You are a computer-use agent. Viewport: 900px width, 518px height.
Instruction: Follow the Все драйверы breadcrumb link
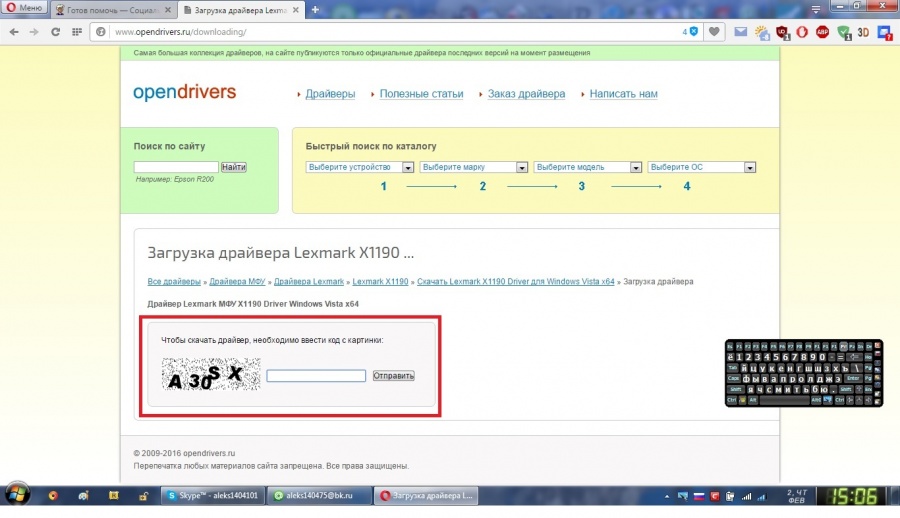click(x=174, y=281)
